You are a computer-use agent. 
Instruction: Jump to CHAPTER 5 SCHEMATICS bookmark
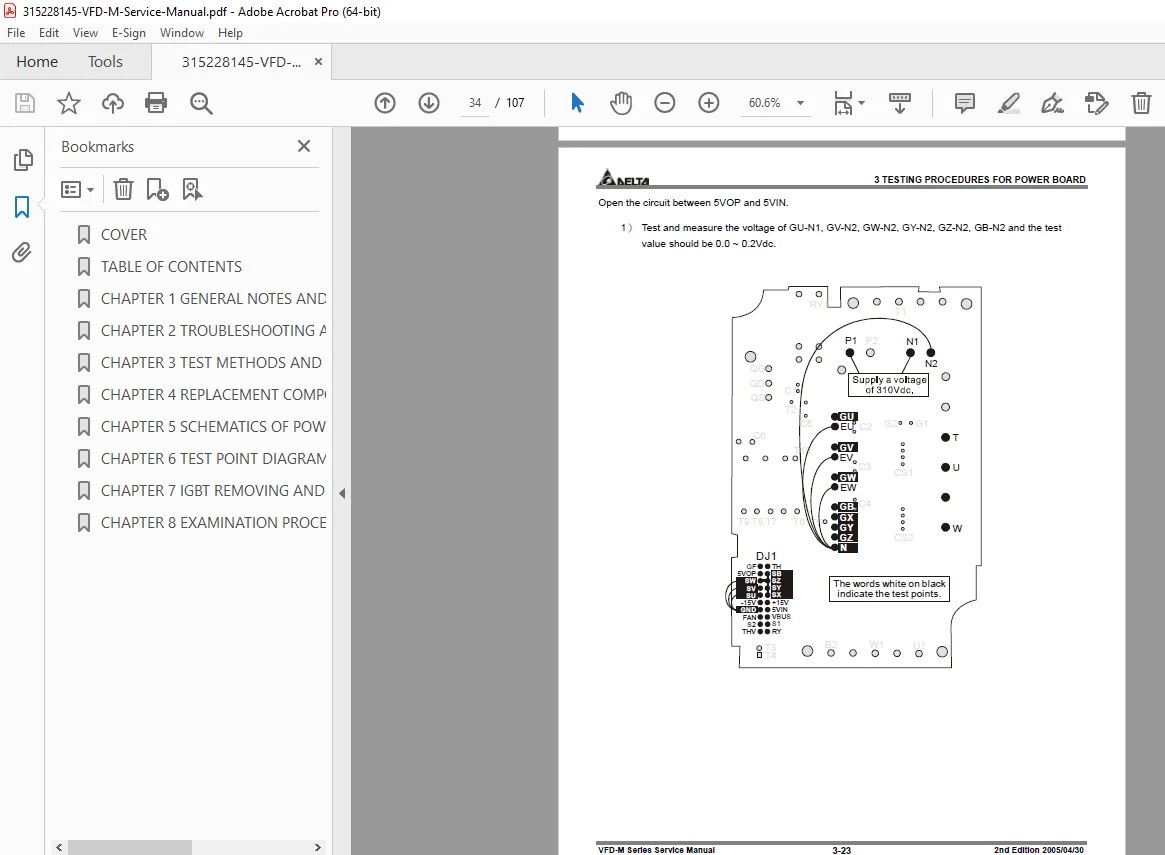[x=213, y=426]
